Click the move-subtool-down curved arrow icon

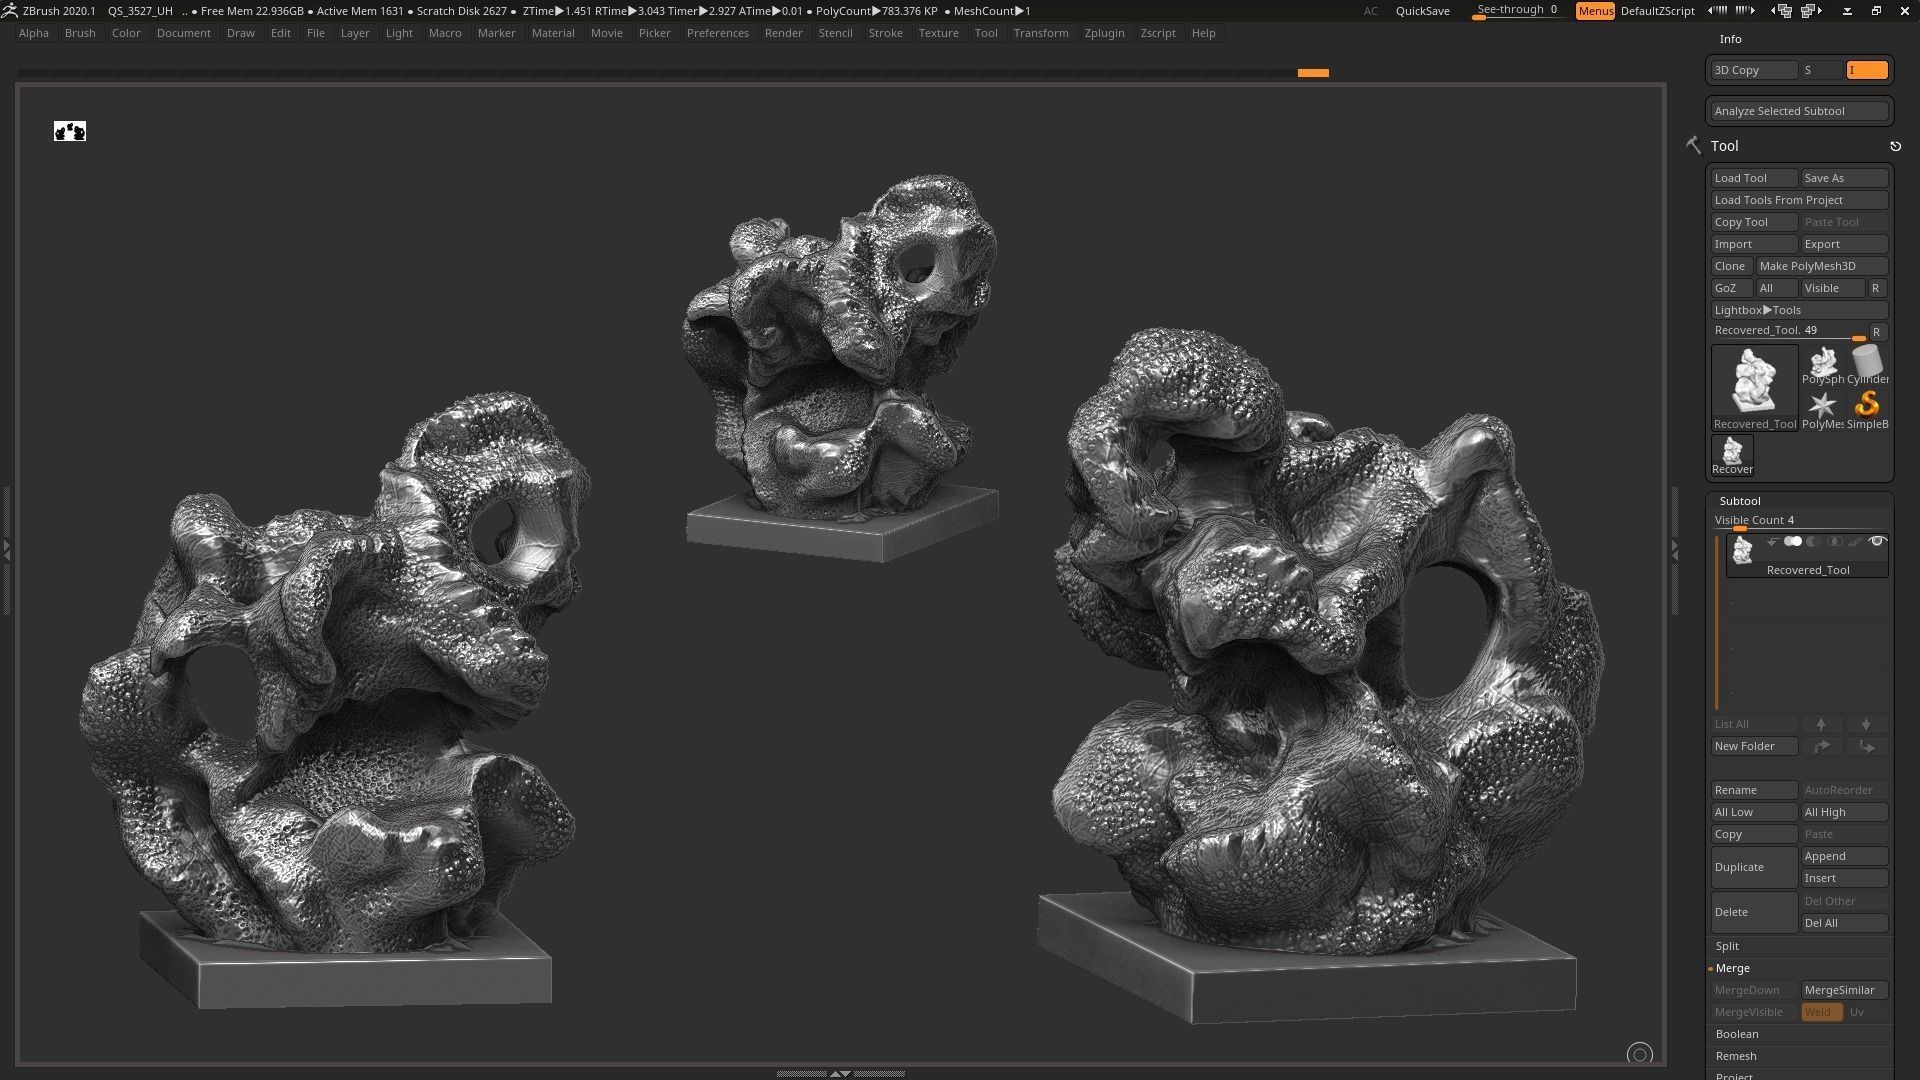(1866, 746)
